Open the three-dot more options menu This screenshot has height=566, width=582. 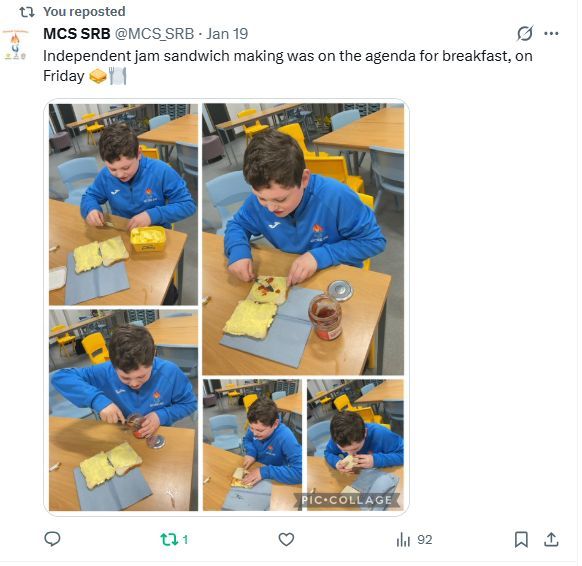click(551, 34)
